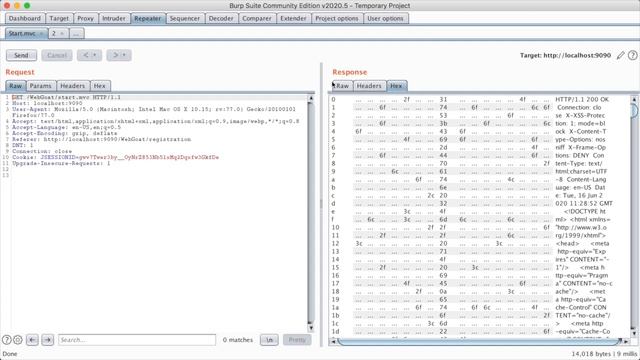Image resolution: width=640 pixels, height=360 pixels.
Task: Select the Repeater tab
Action: 148,18
